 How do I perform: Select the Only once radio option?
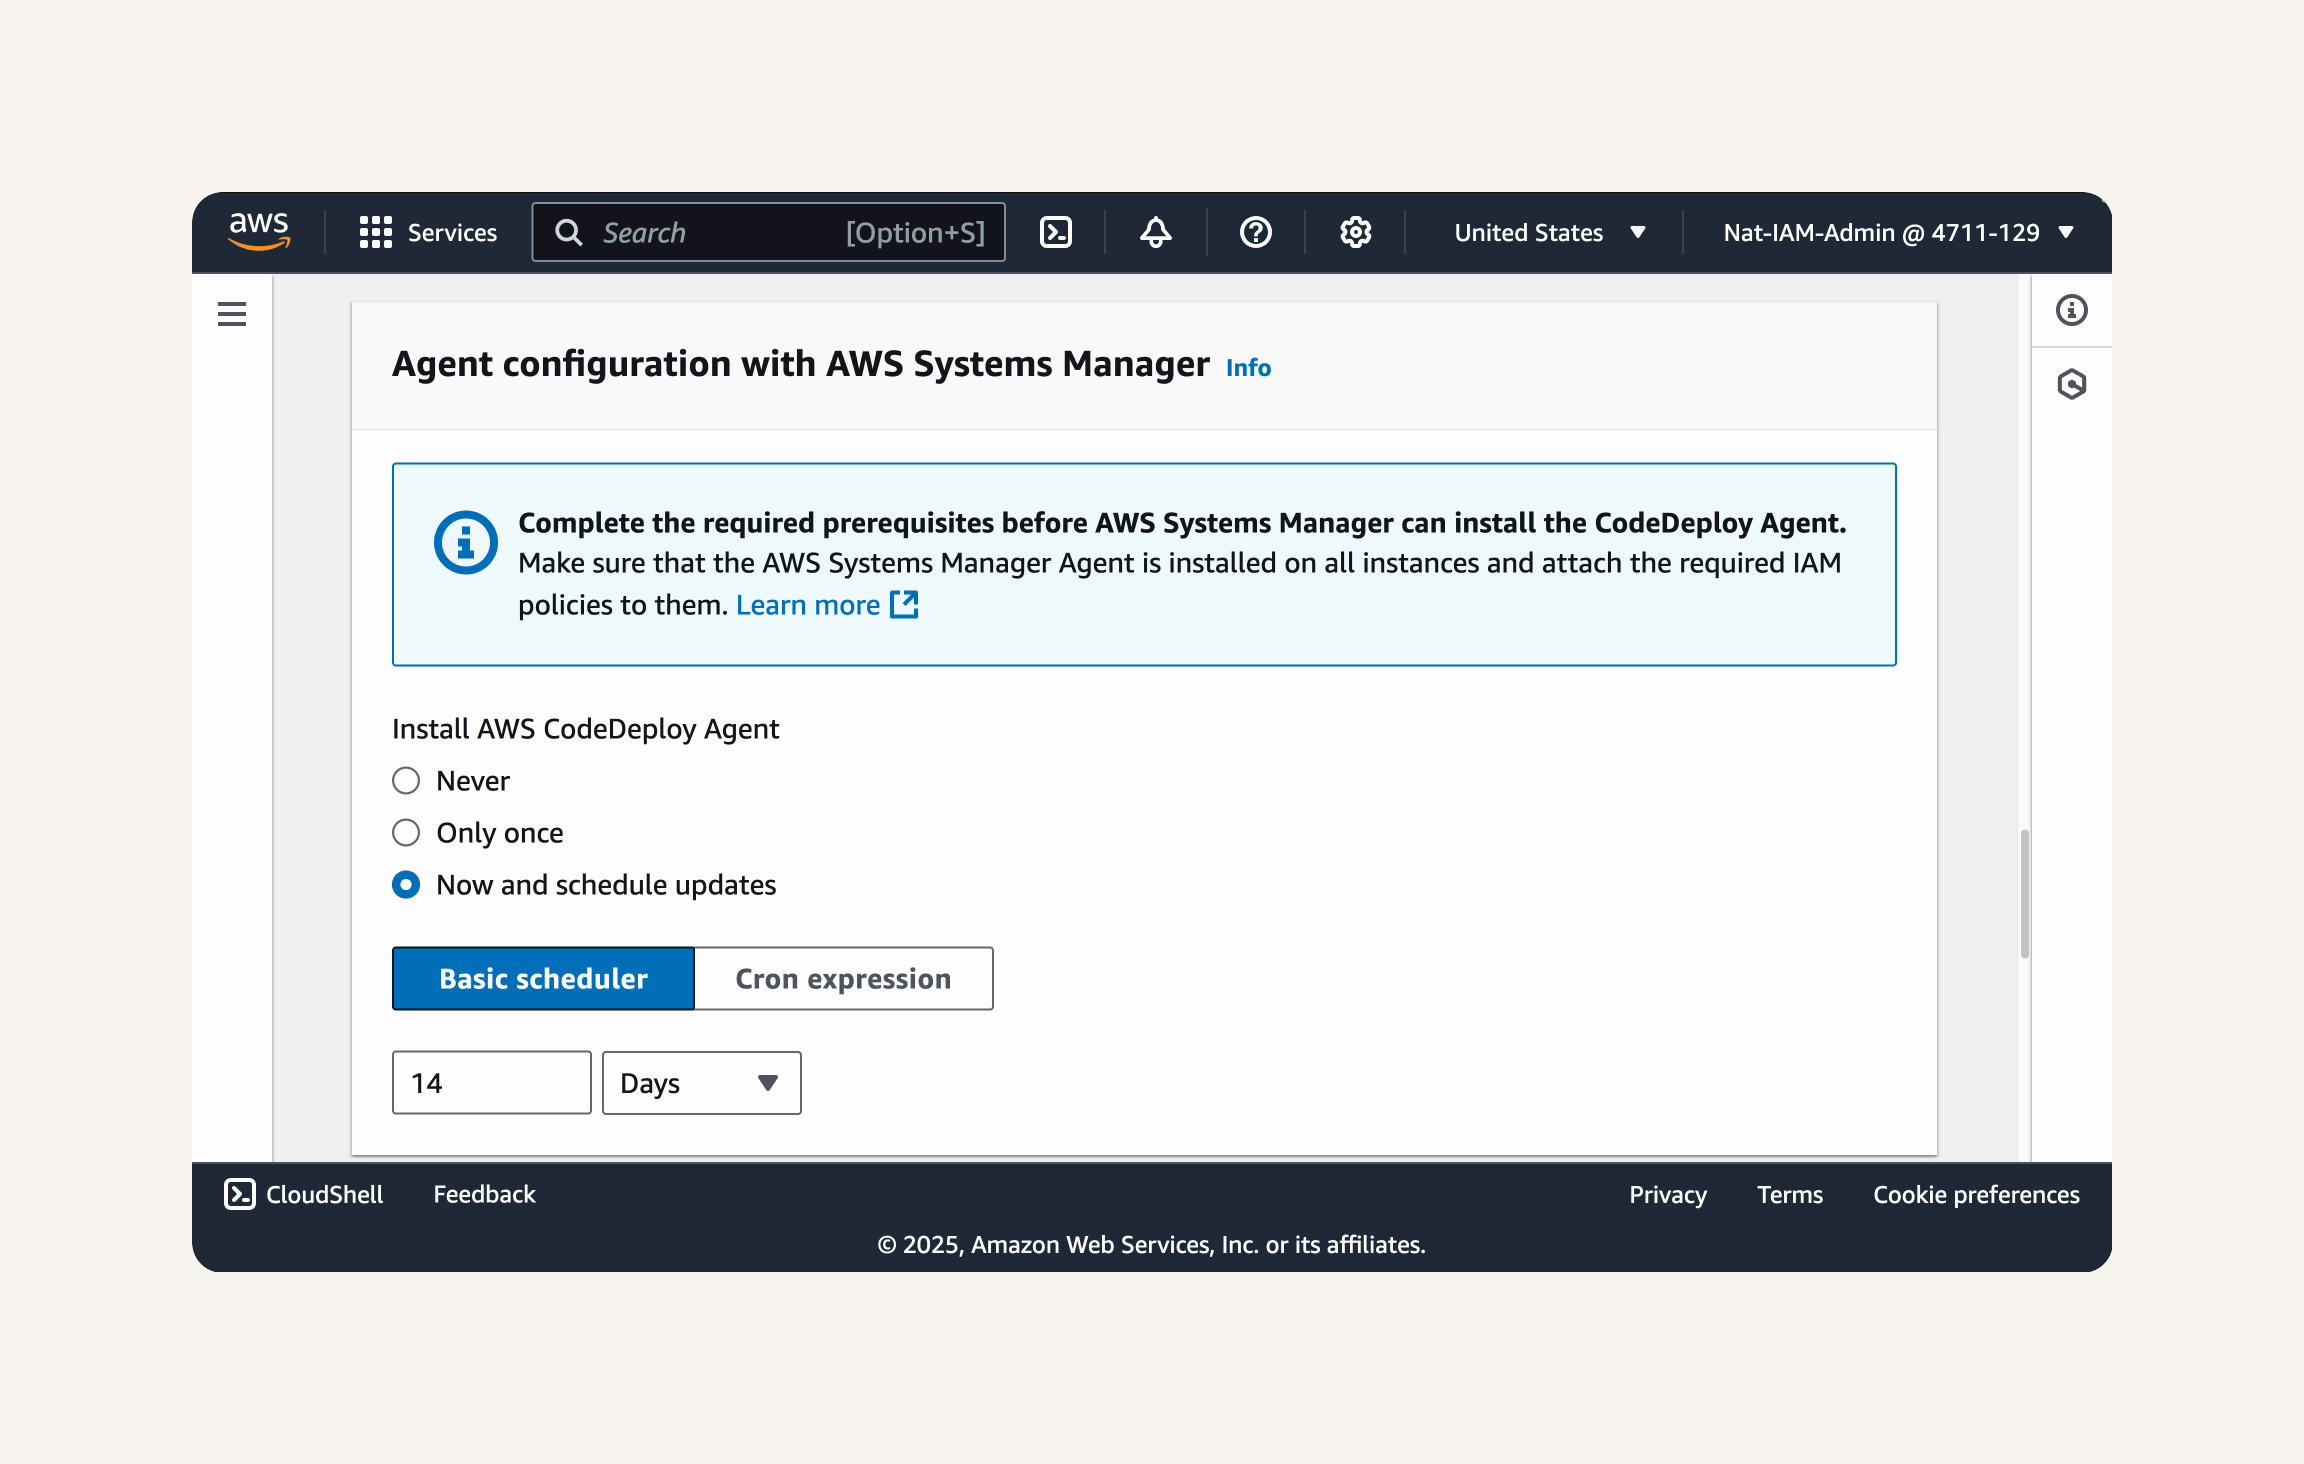[406, 833]
